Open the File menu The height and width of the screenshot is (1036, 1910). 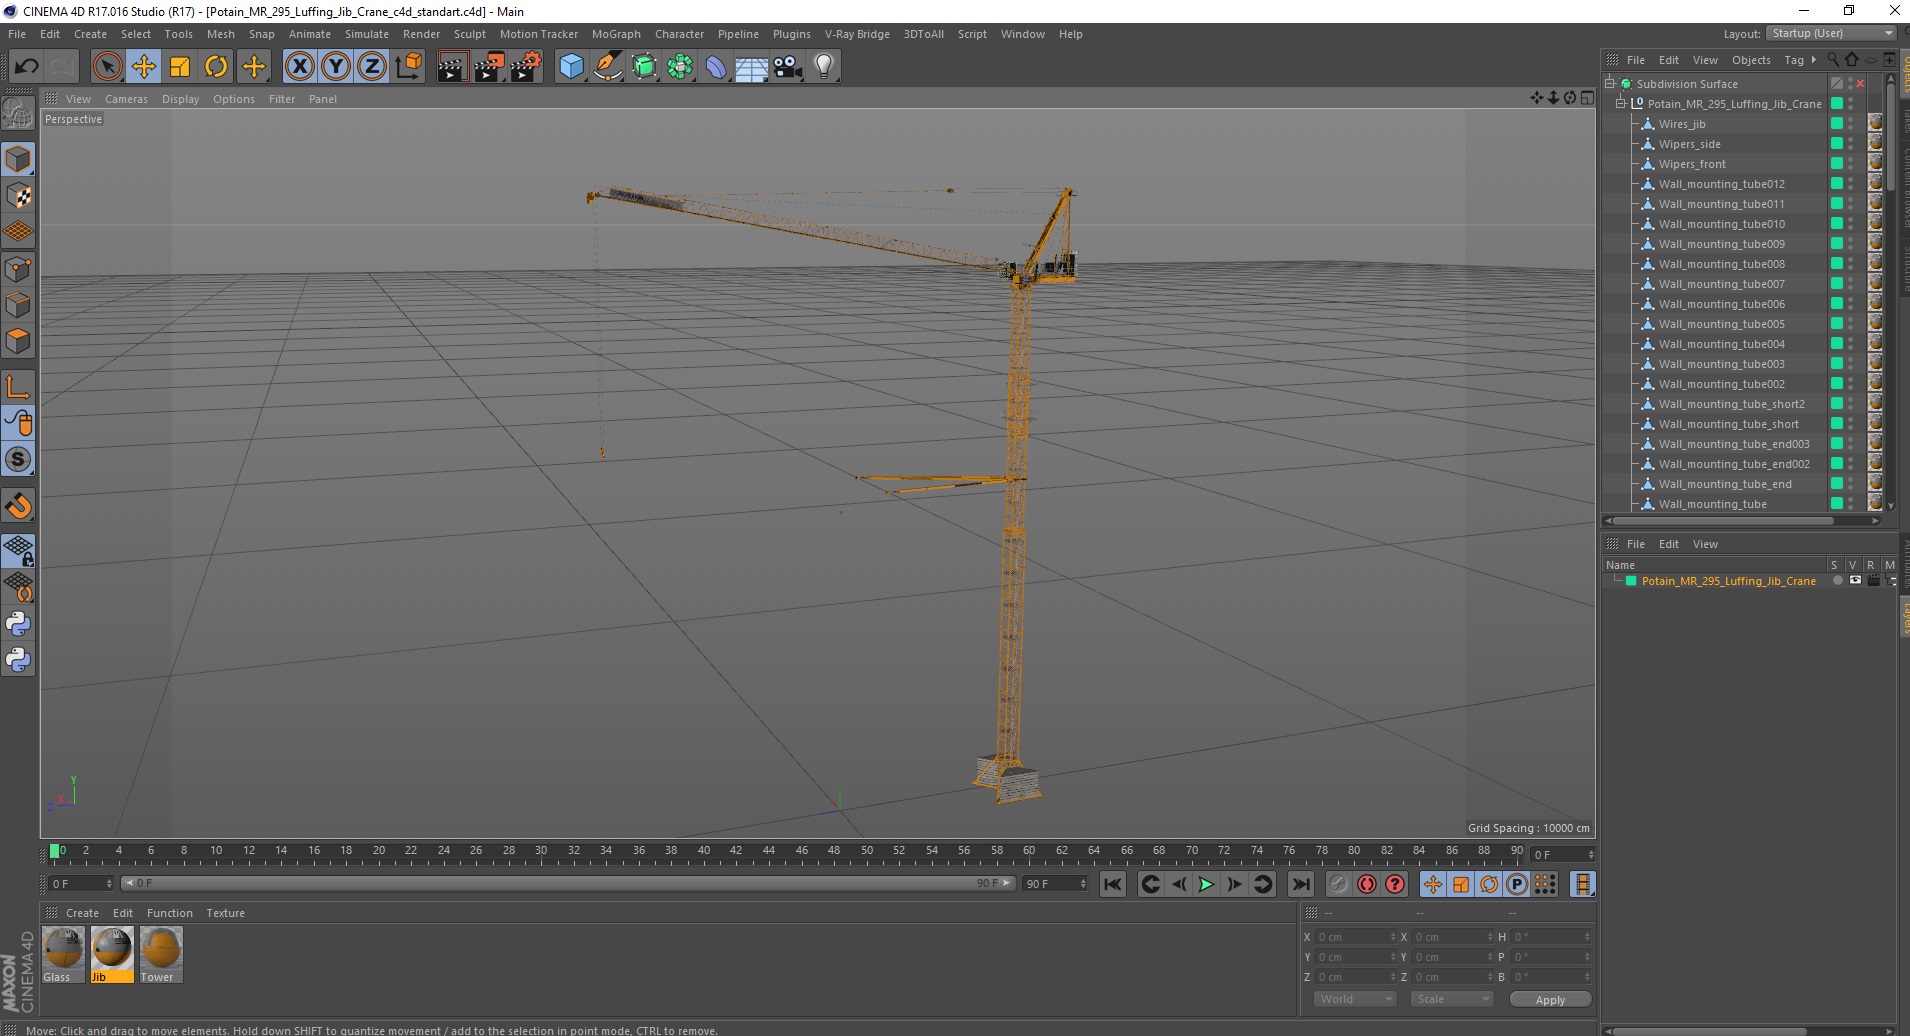tap(17, 34)
